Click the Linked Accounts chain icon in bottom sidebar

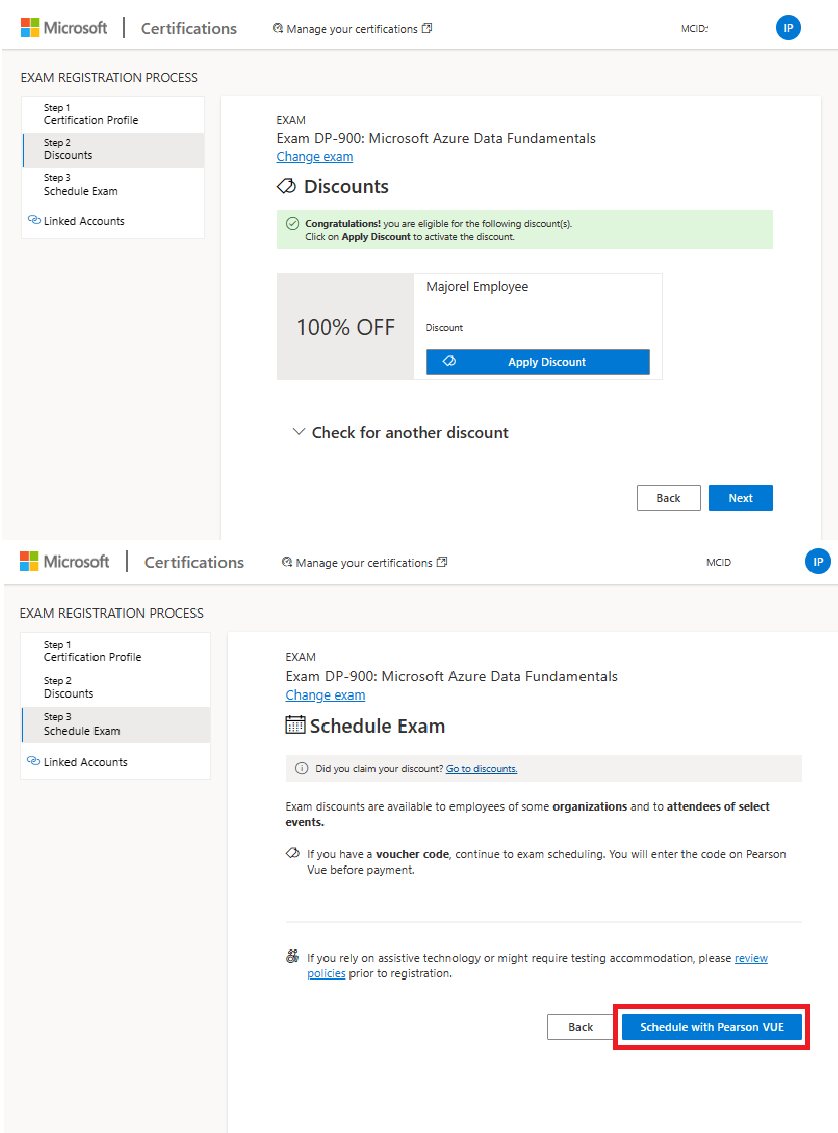tap(33, 761)
